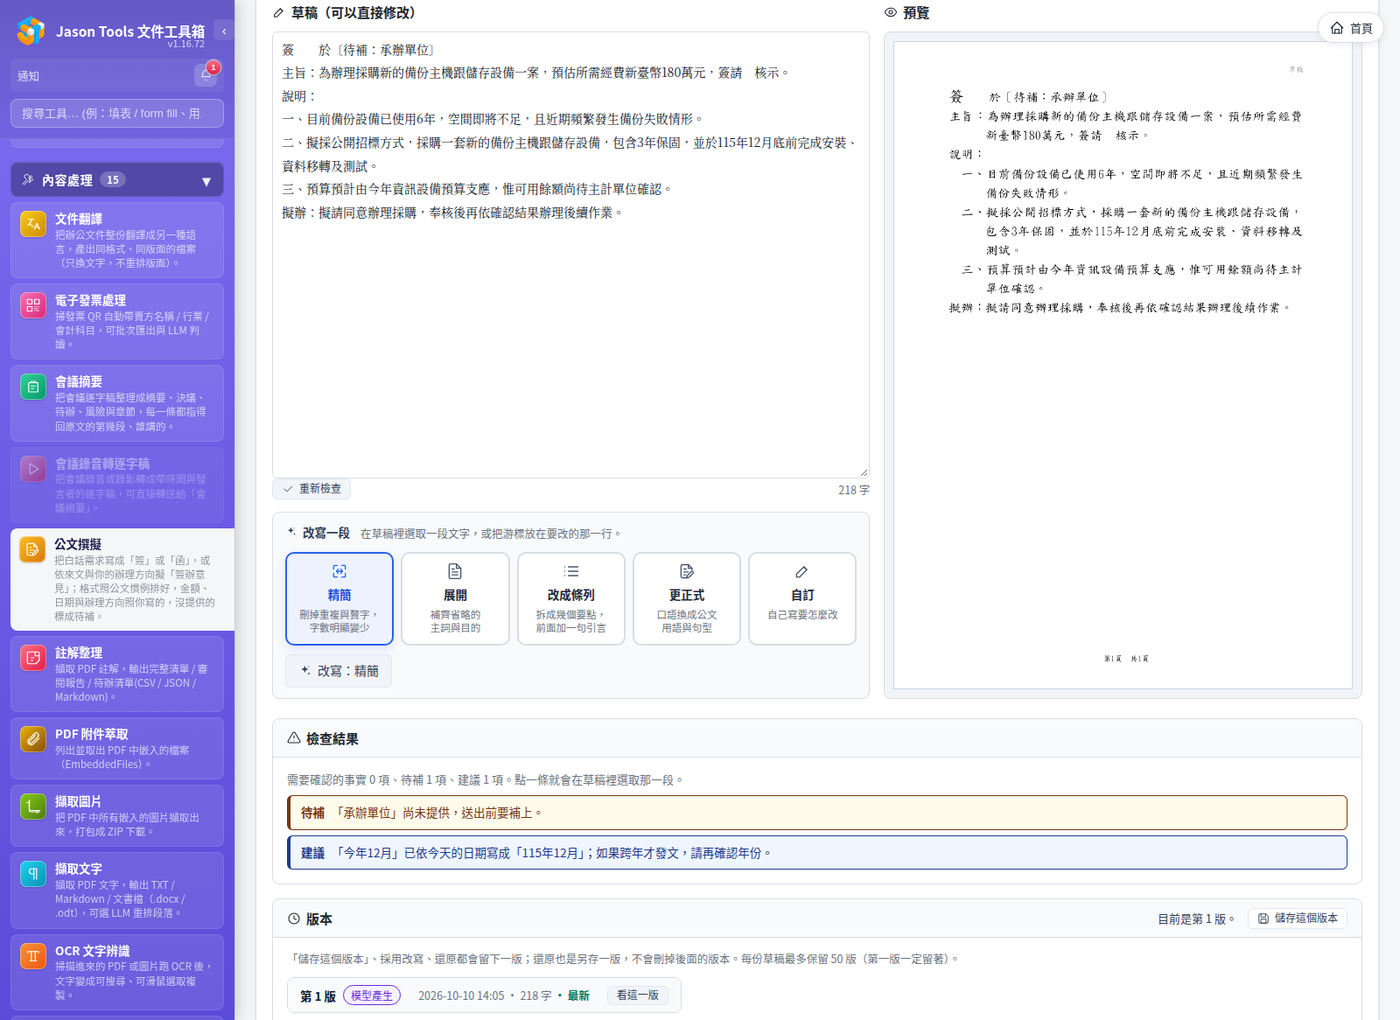Open the notification bell icon

[206, 75]
